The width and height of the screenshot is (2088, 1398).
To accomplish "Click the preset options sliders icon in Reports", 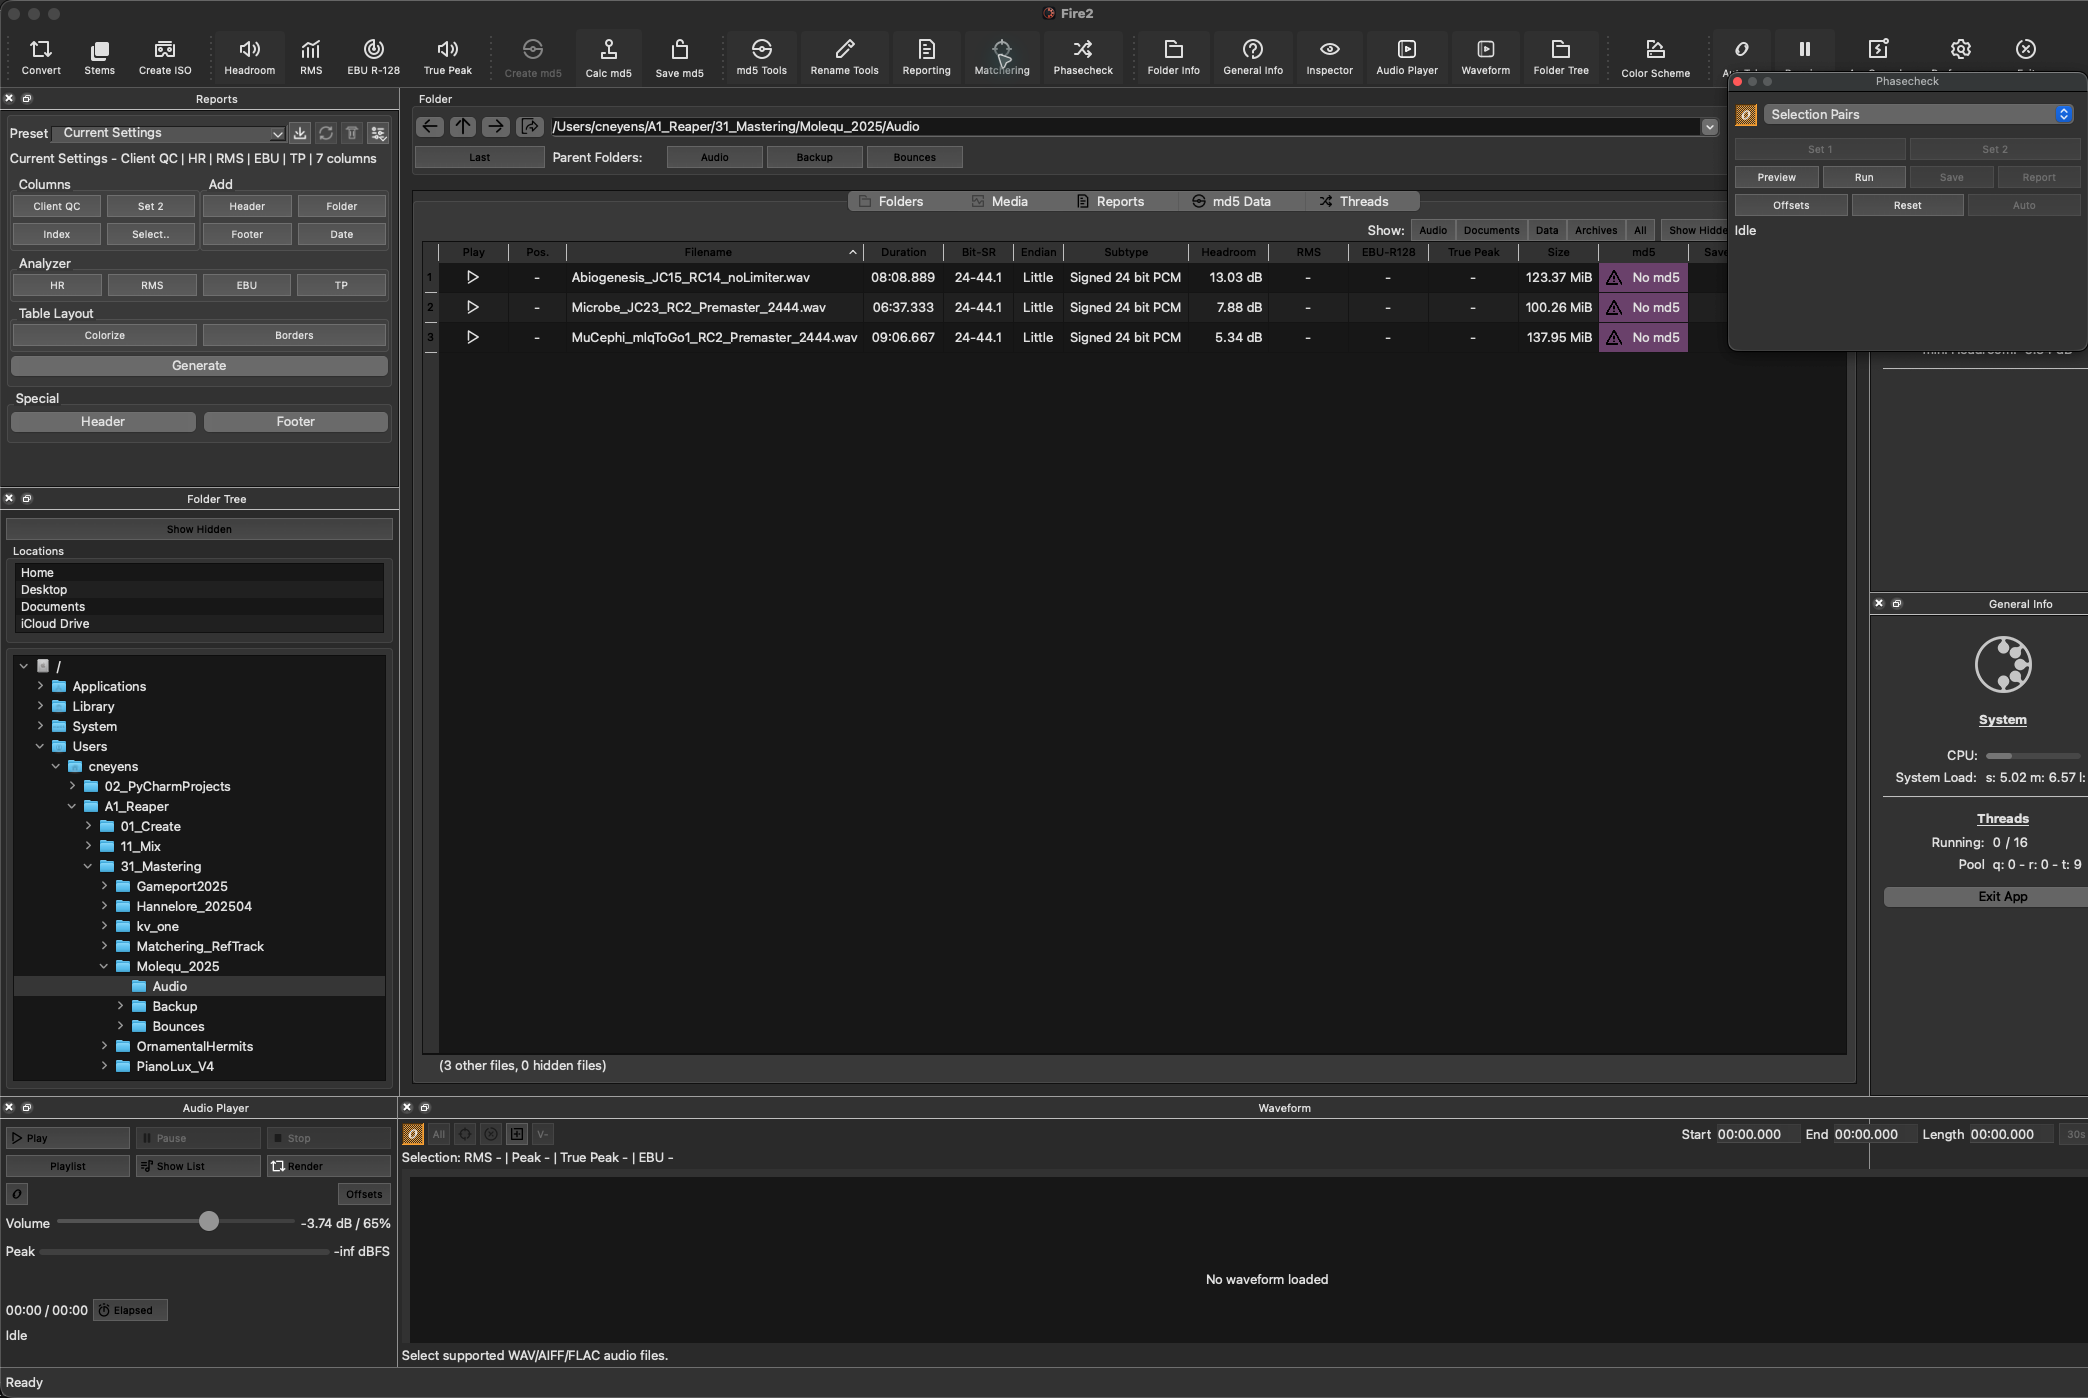I will click(378, 133).
